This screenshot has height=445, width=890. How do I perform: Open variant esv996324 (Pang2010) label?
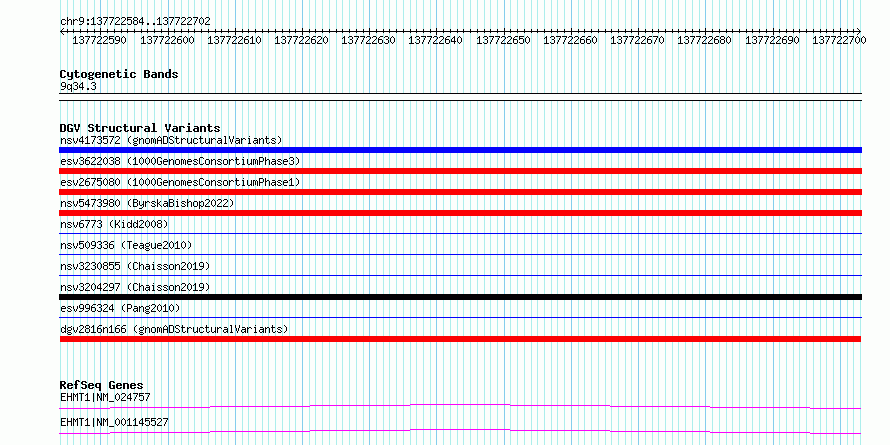120,308
